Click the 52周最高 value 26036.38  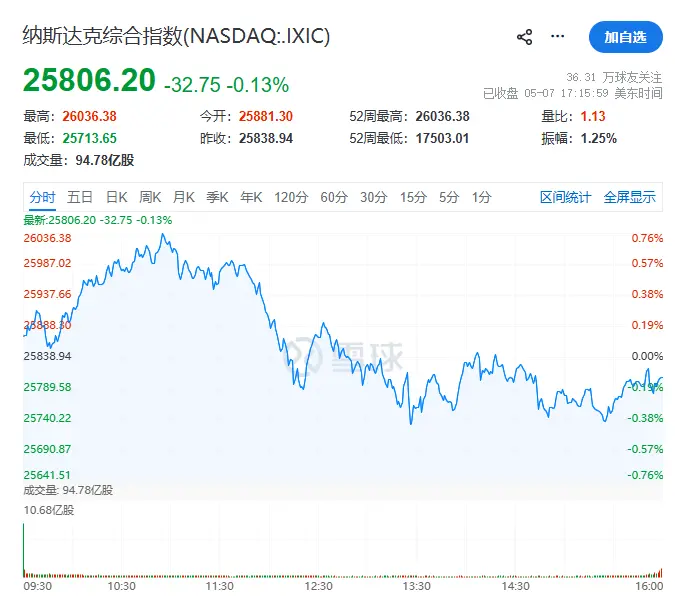click(443, 116)
